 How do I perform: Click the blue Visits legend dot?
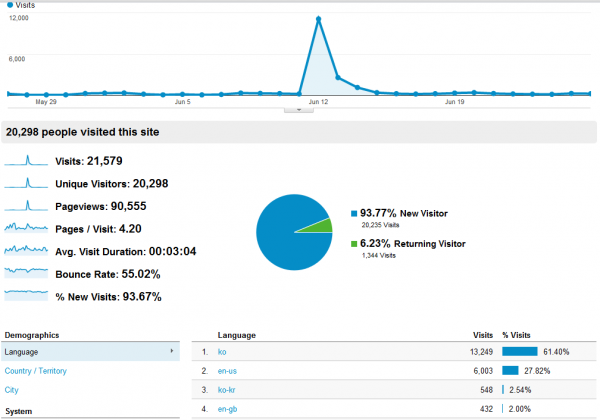click(9, 5)
